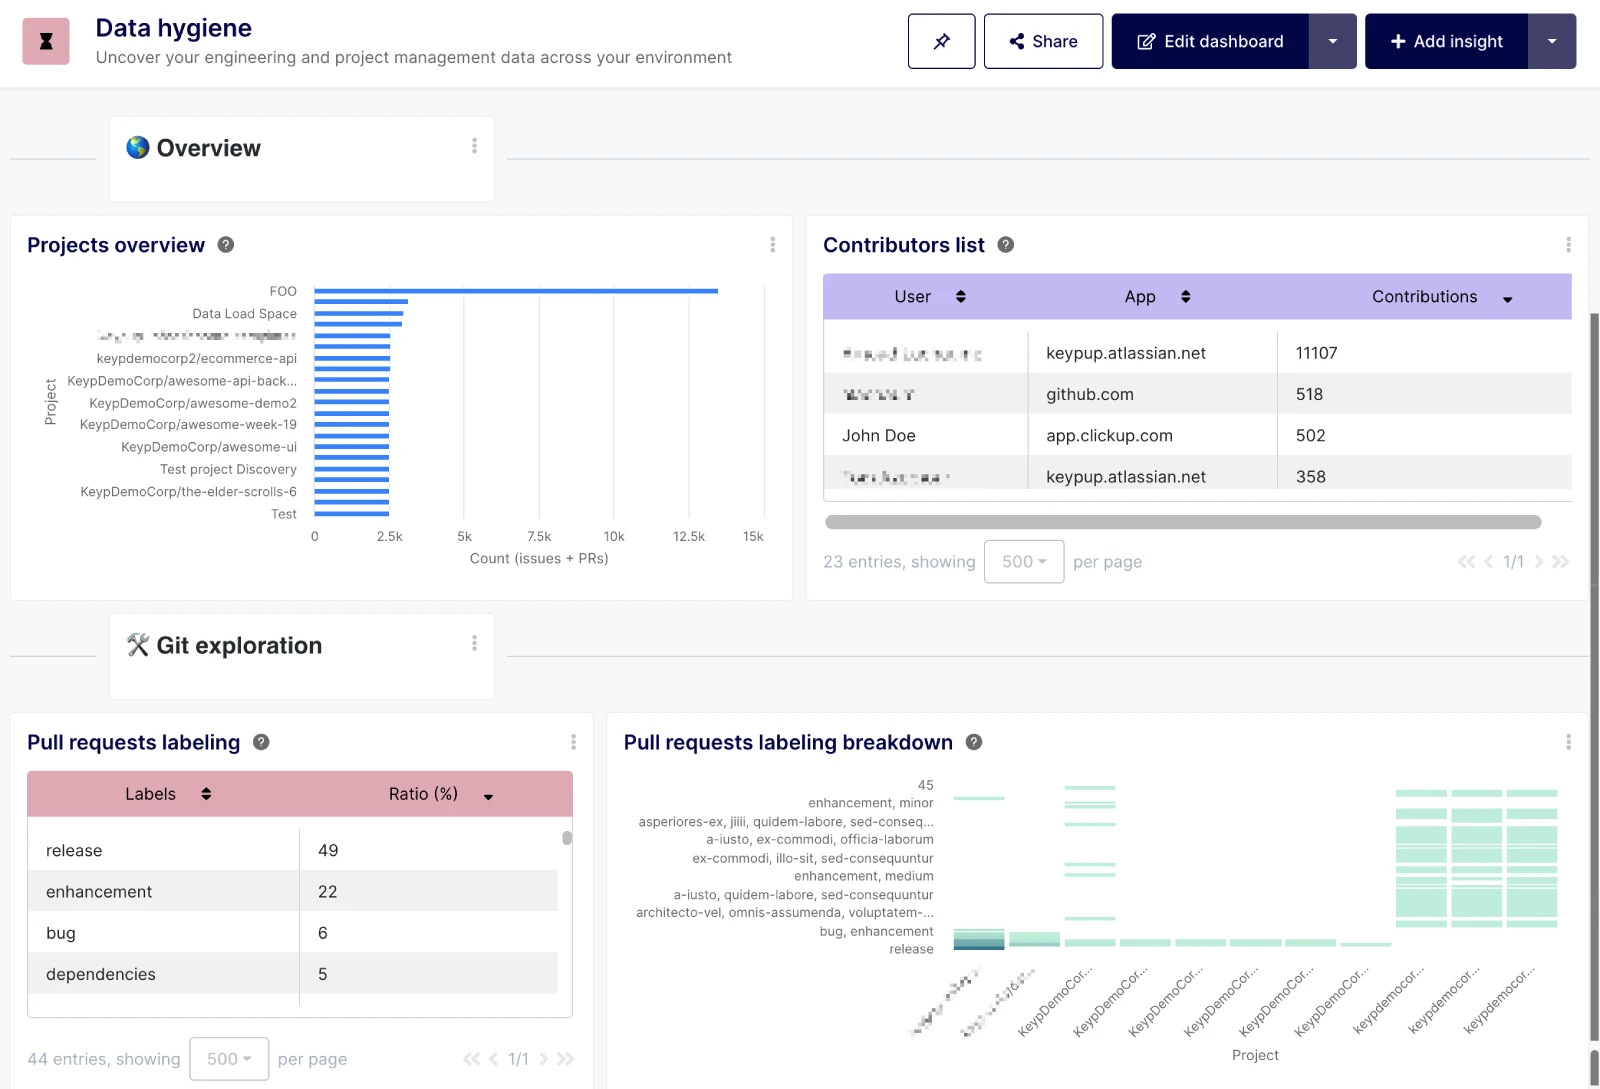Screen dimensions: 1600x1089
Task: Select the Git exploration section header
Action: click(239, 644)
